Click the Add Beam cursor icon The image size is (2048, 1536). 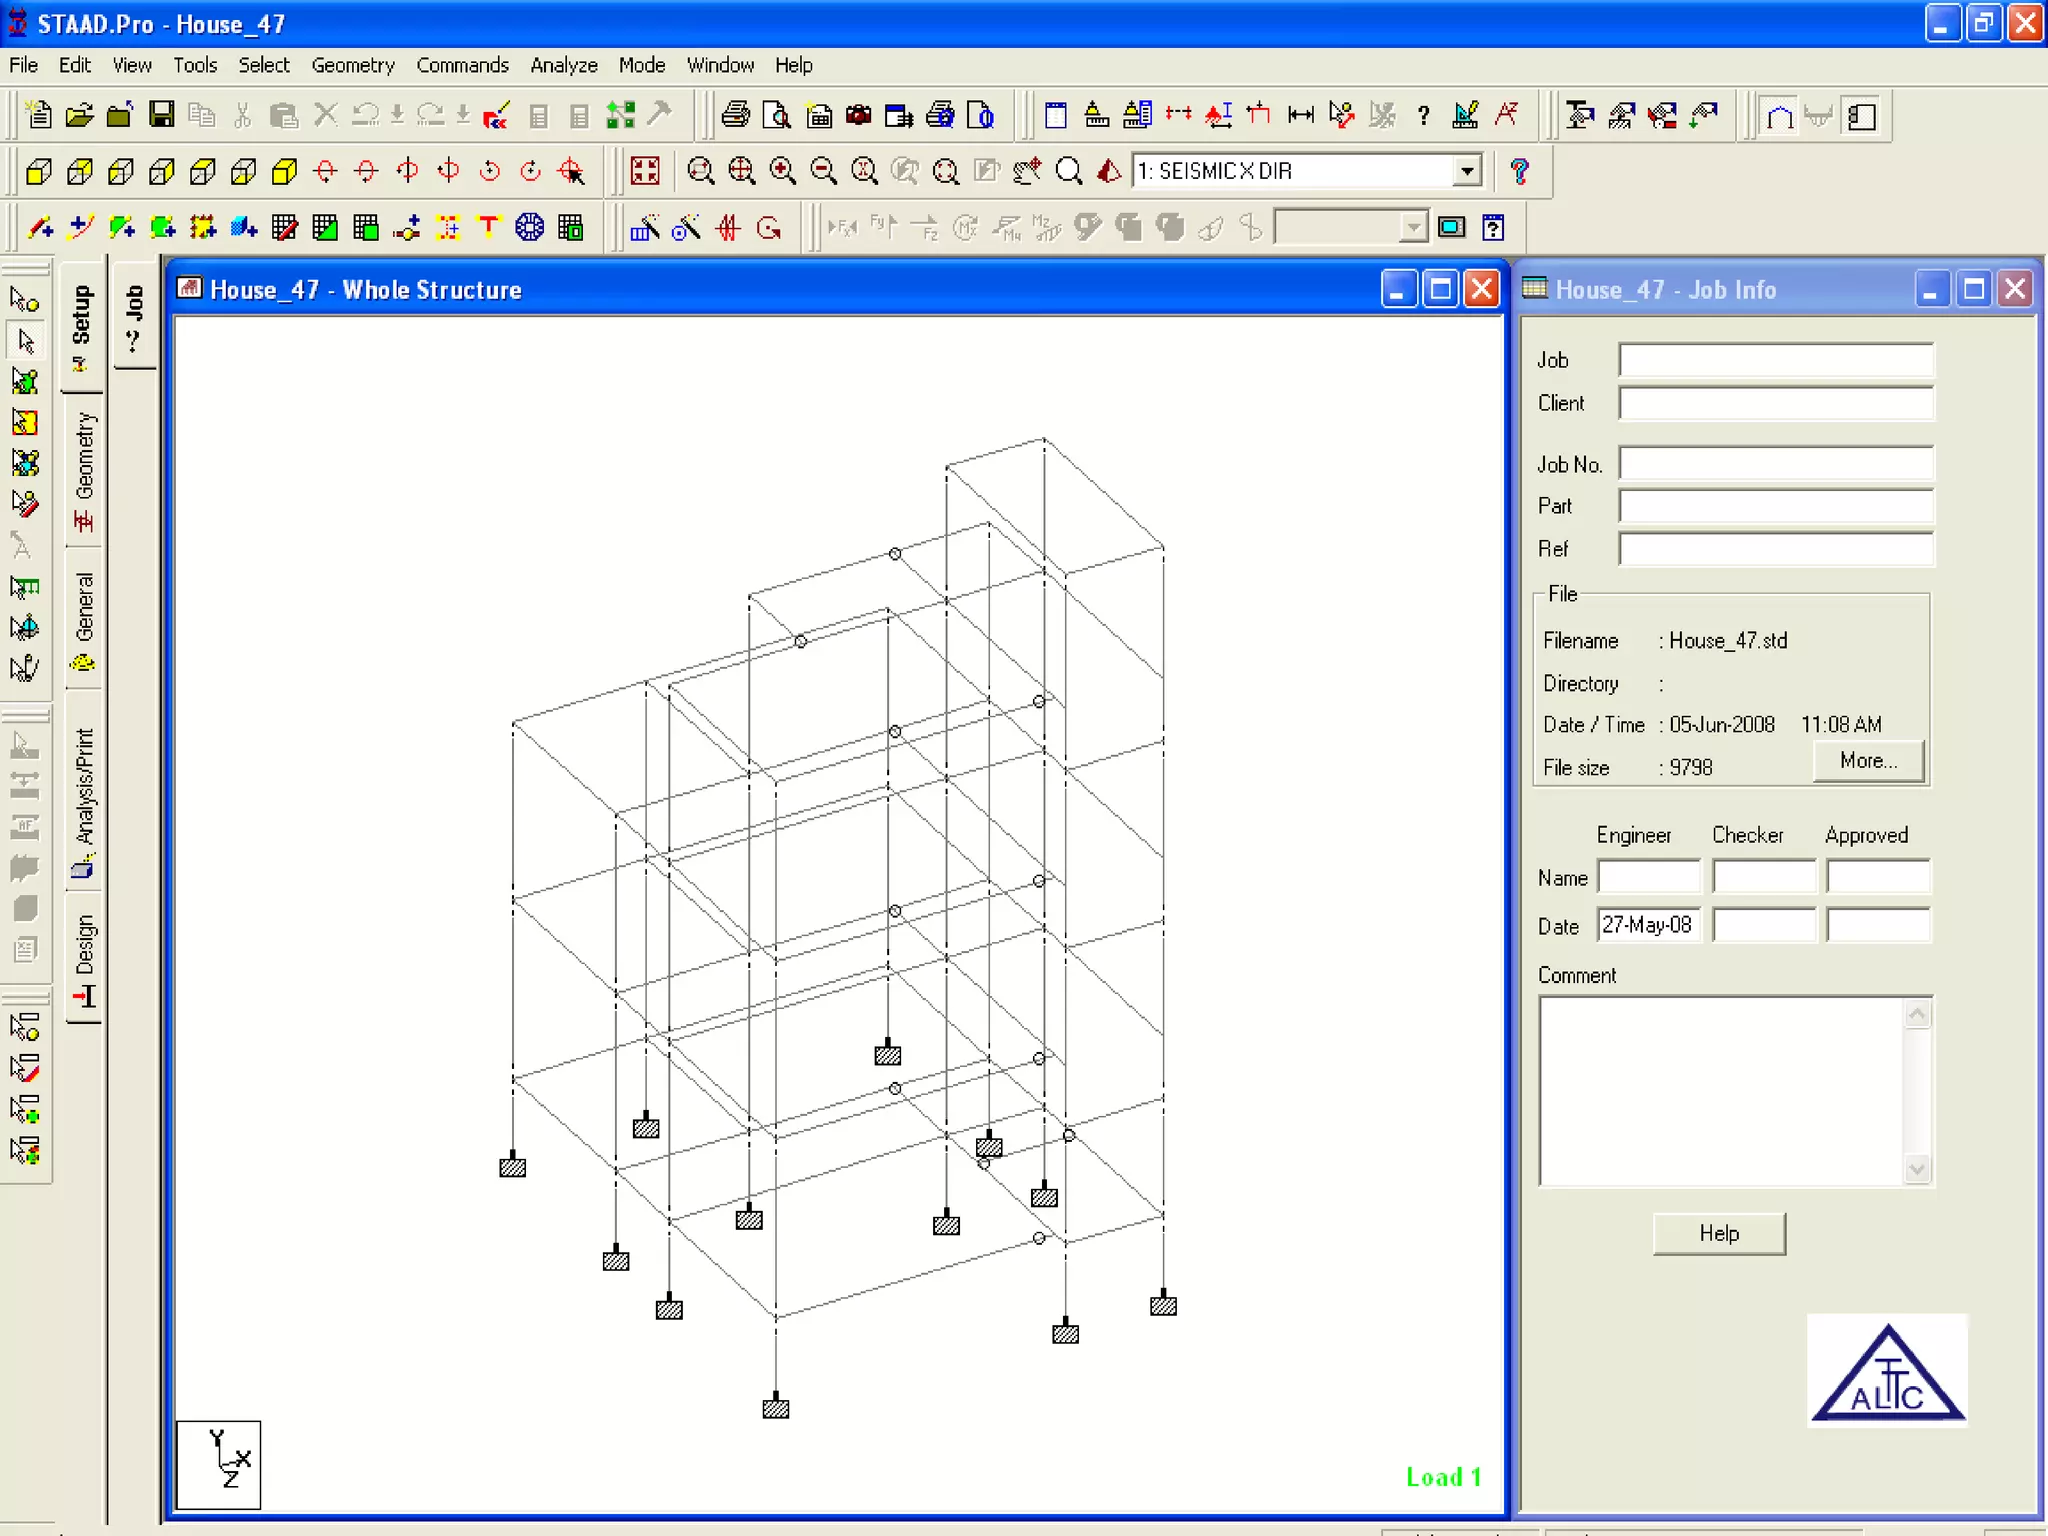40,228
